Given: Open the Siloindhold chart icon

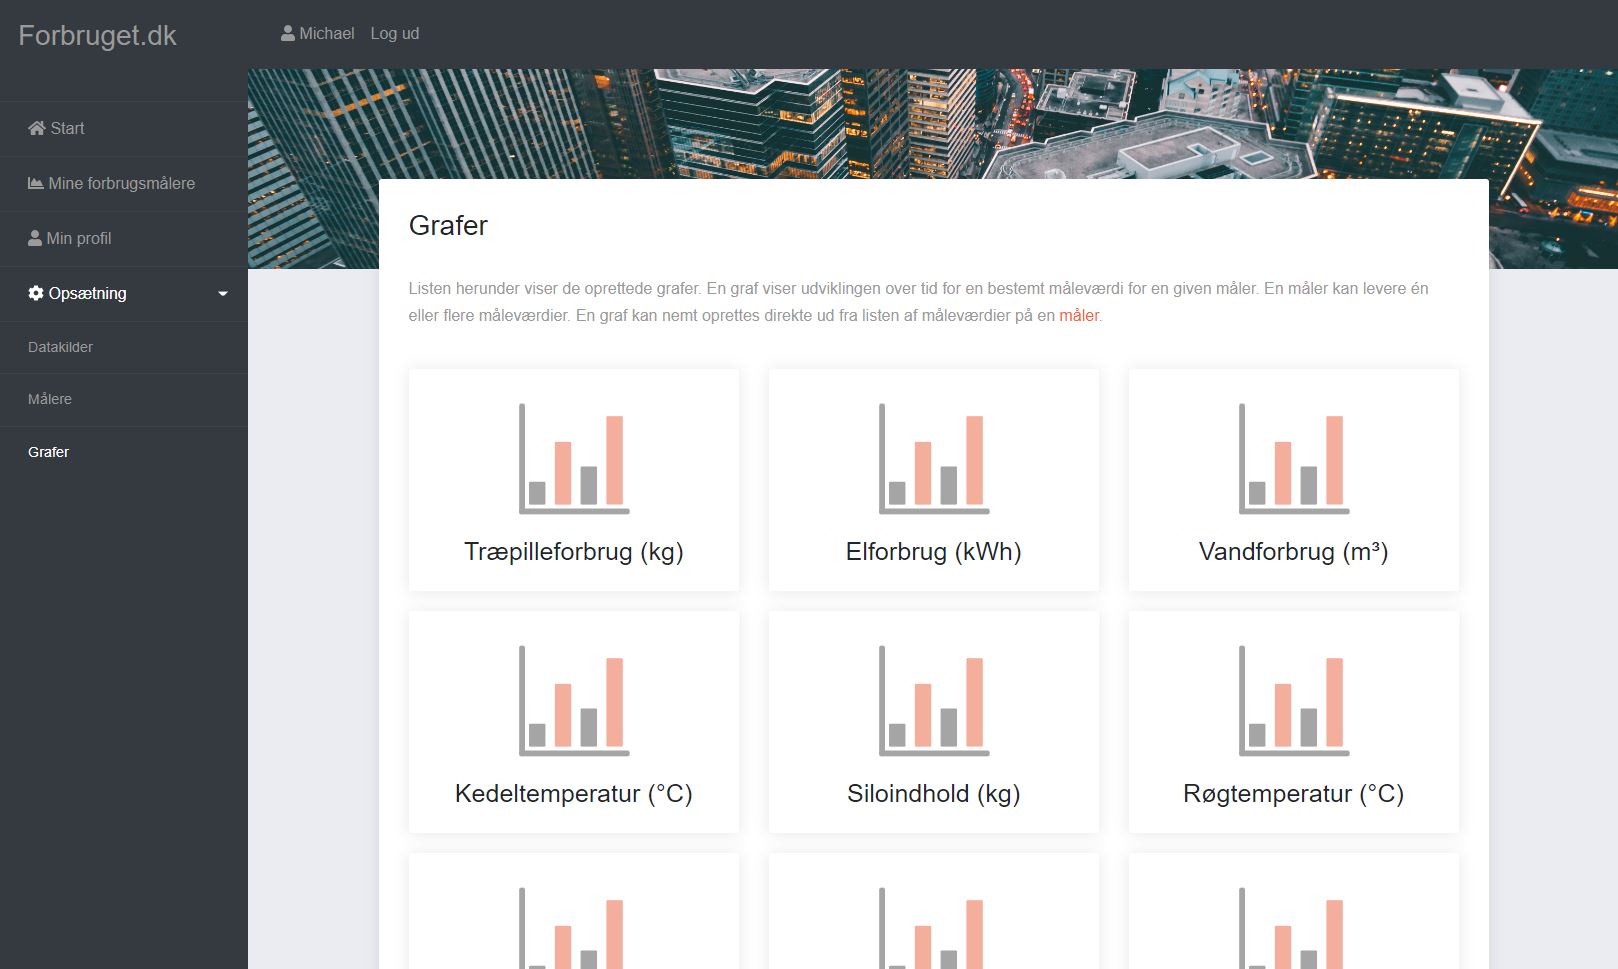Looking at the screenshot, I should [933, 701].
